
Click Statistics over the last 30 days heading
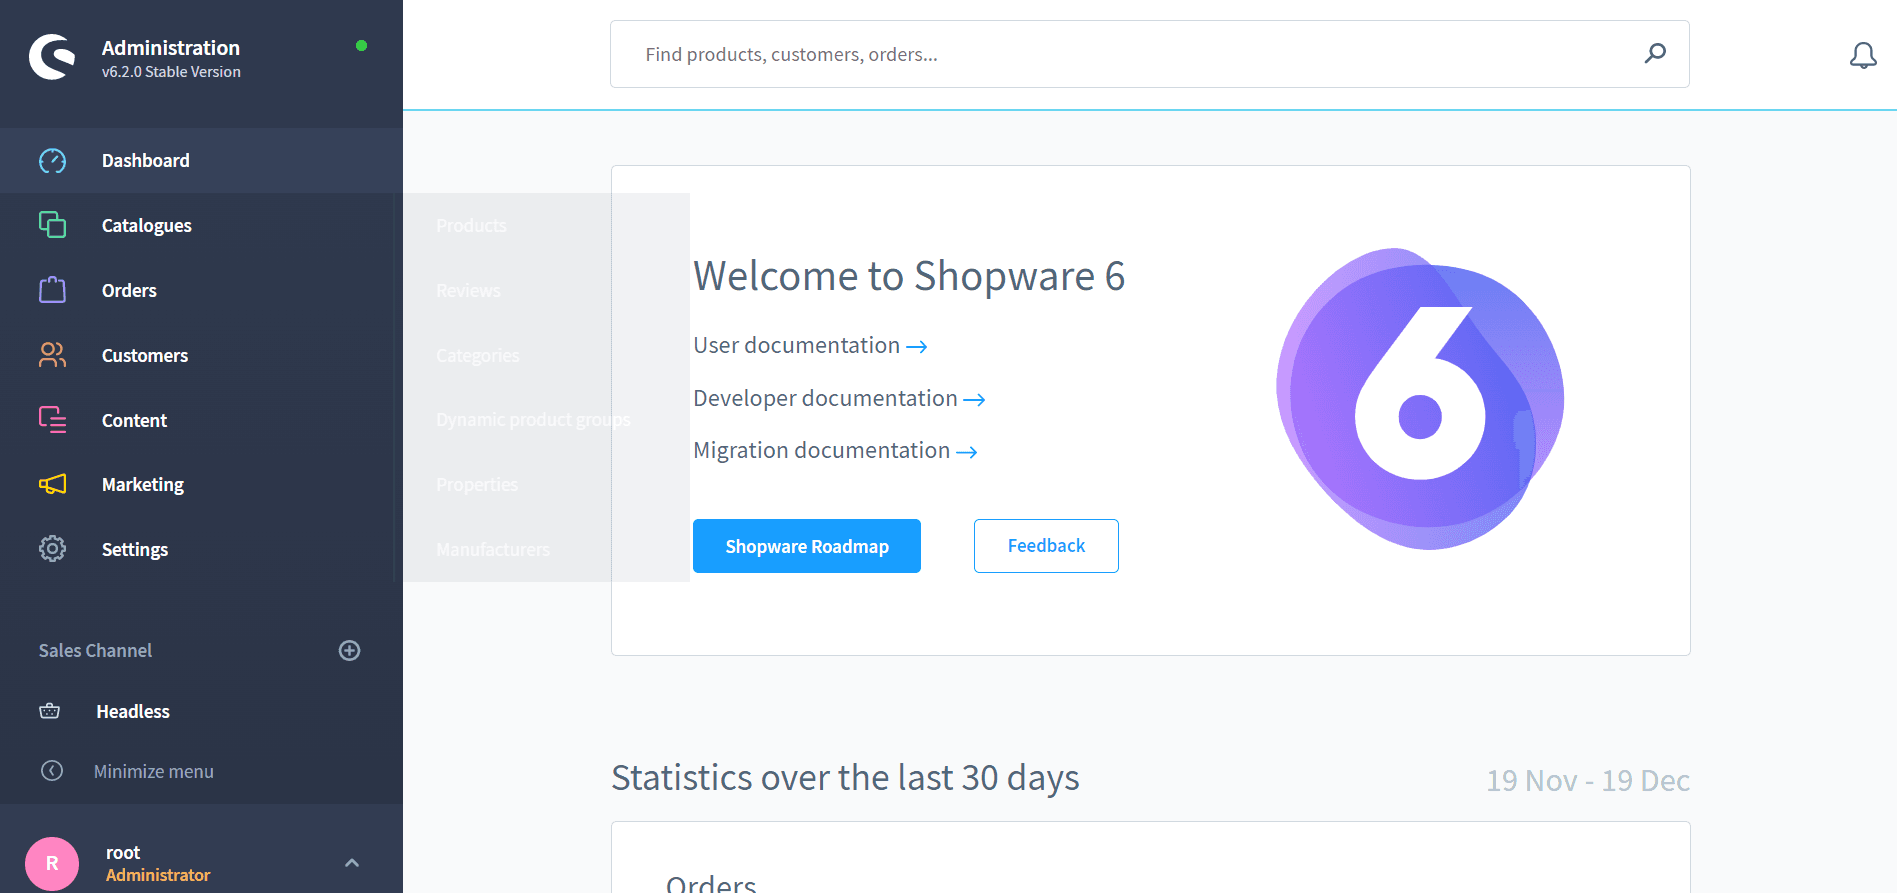845,778
